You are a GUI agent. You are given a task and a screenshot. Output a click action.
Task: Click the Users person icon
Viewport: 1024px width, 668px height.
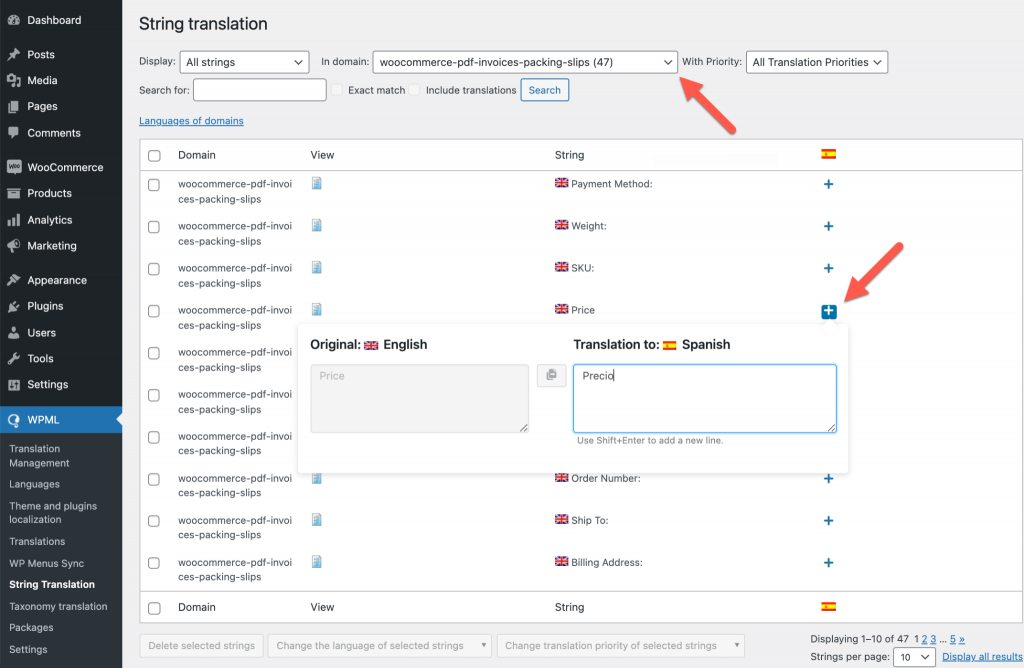[x=14, y=332]
